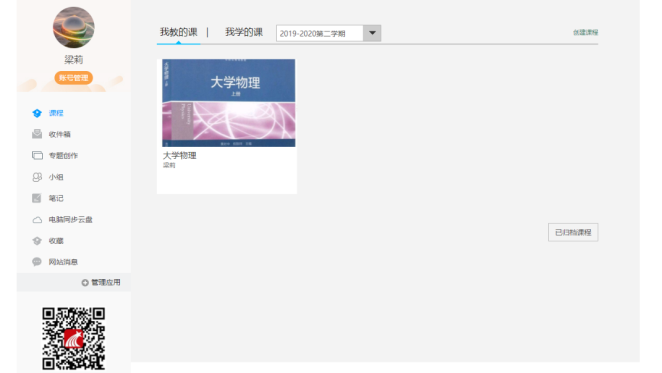
Task: Open the 课程 courses sidebar icon
Action: [x=37, y=113]
